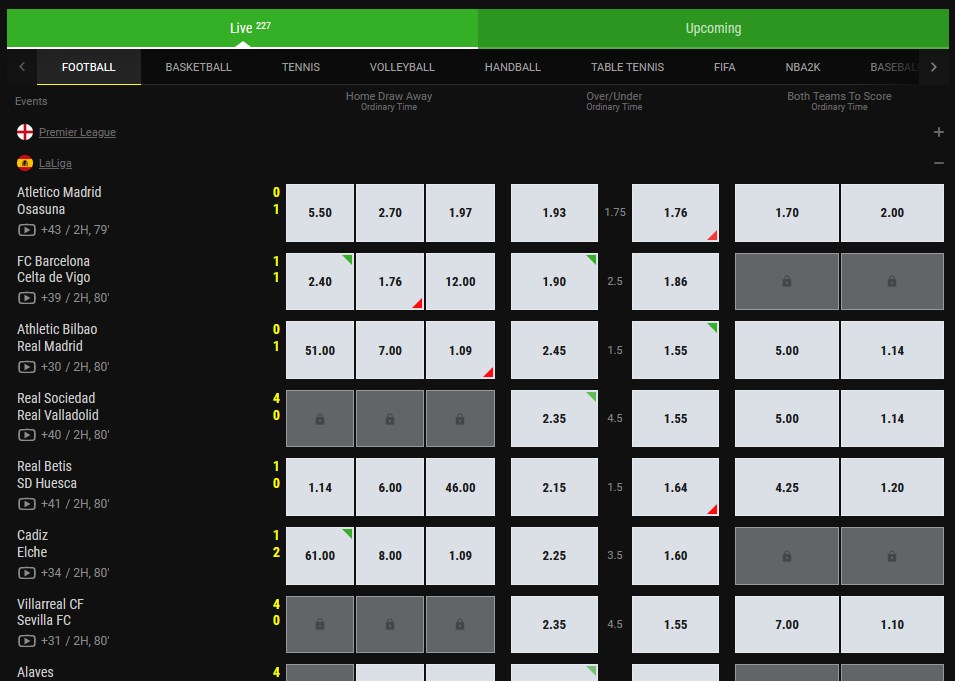Switch to the Basketball tab
The height and width of the screenshot is (681, 955).
(x=197, y=67)
